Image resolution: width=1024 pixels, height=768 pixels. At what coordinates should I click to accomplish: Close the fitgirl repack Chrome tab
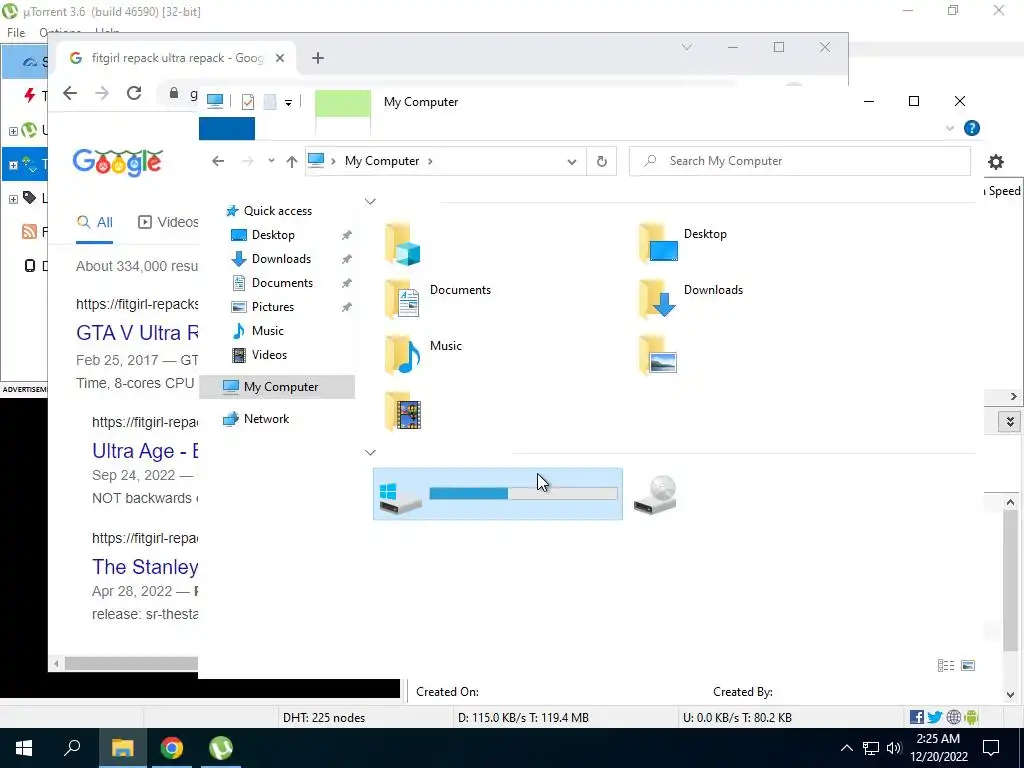(280, 58)
